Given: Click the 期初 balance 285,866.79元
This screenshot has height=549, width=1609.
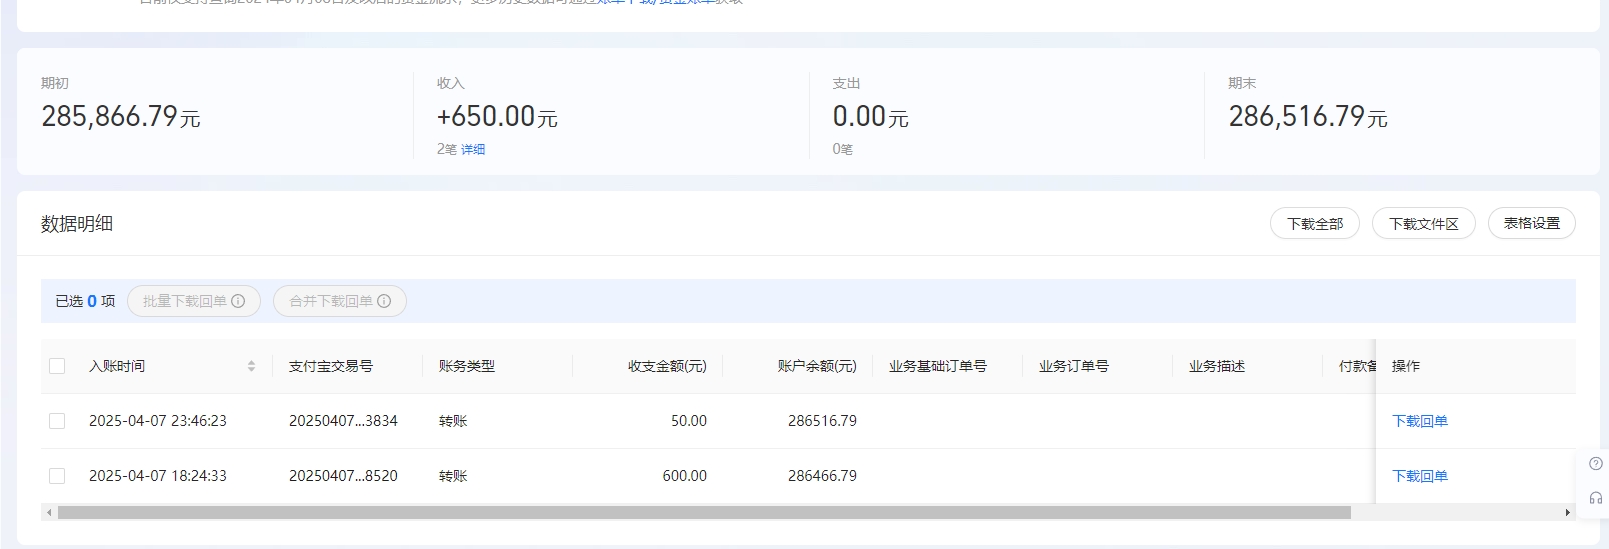Looking at the screenshot, I should pyautogui.click(x=121, y=117).
